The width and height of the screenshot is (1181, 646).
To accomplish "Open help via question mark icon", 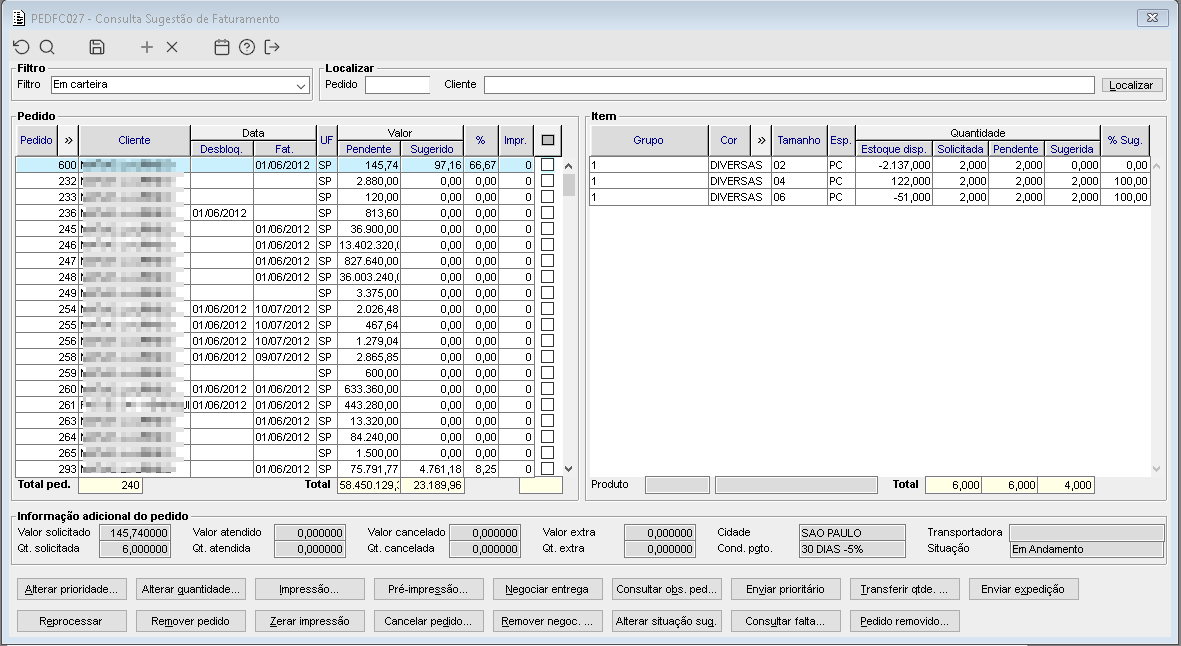I will (x=247, y=47).
